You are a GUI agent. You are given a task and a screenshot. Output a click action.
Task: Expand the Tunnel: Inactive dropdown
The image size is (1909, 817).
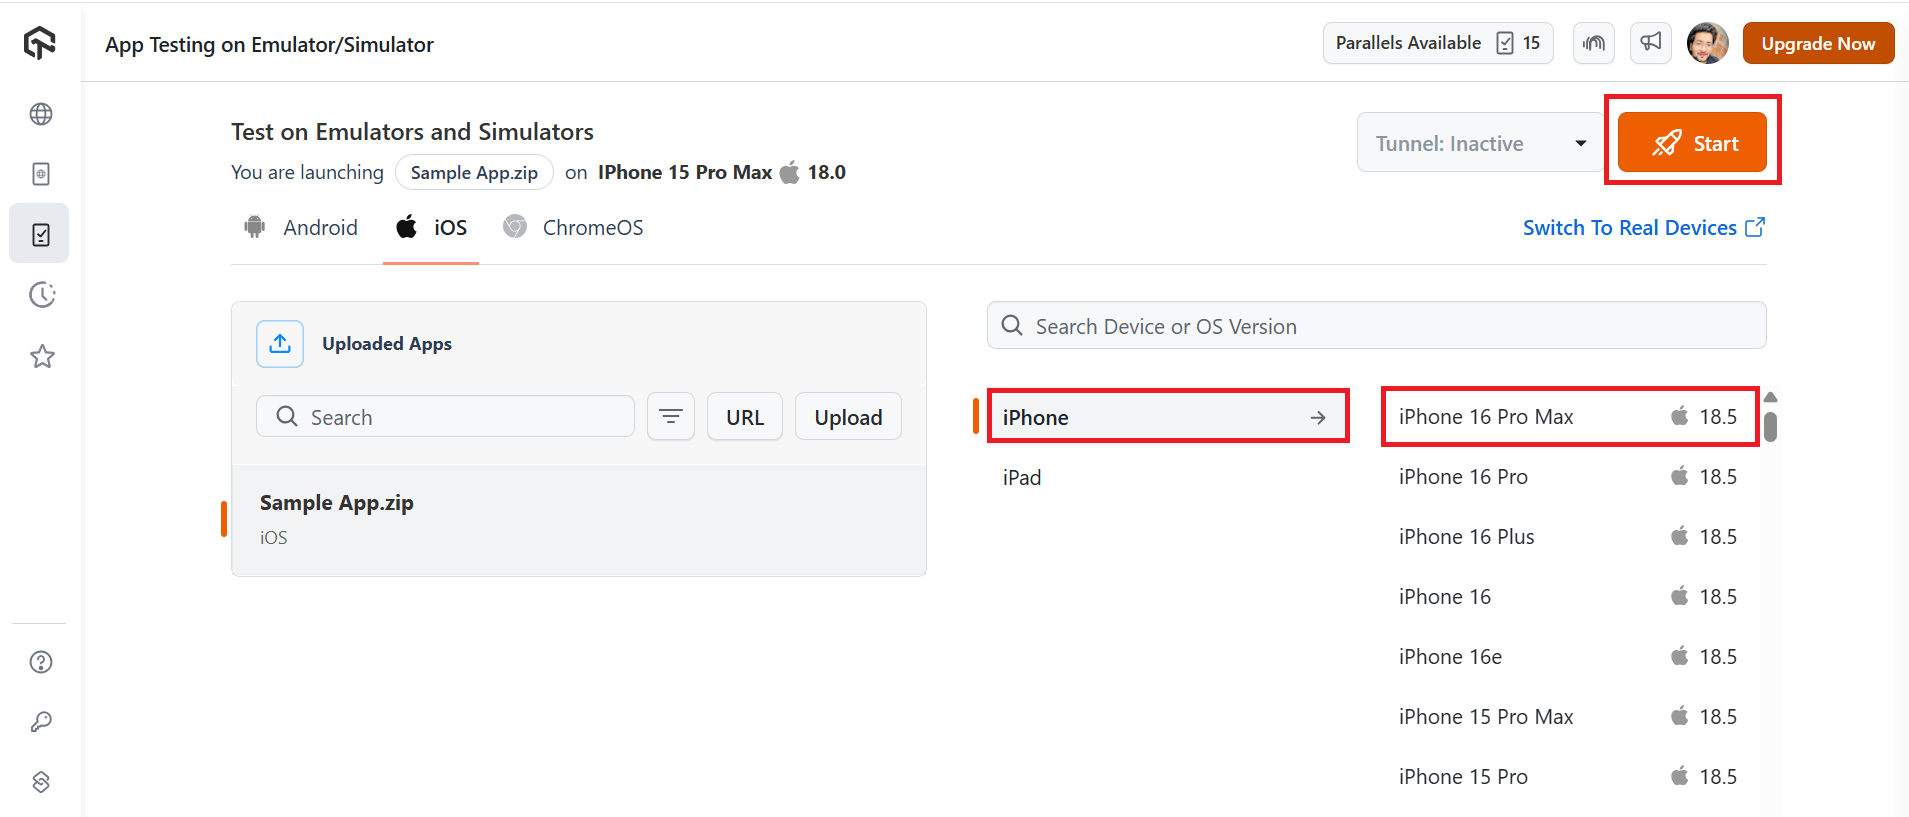1580,143
